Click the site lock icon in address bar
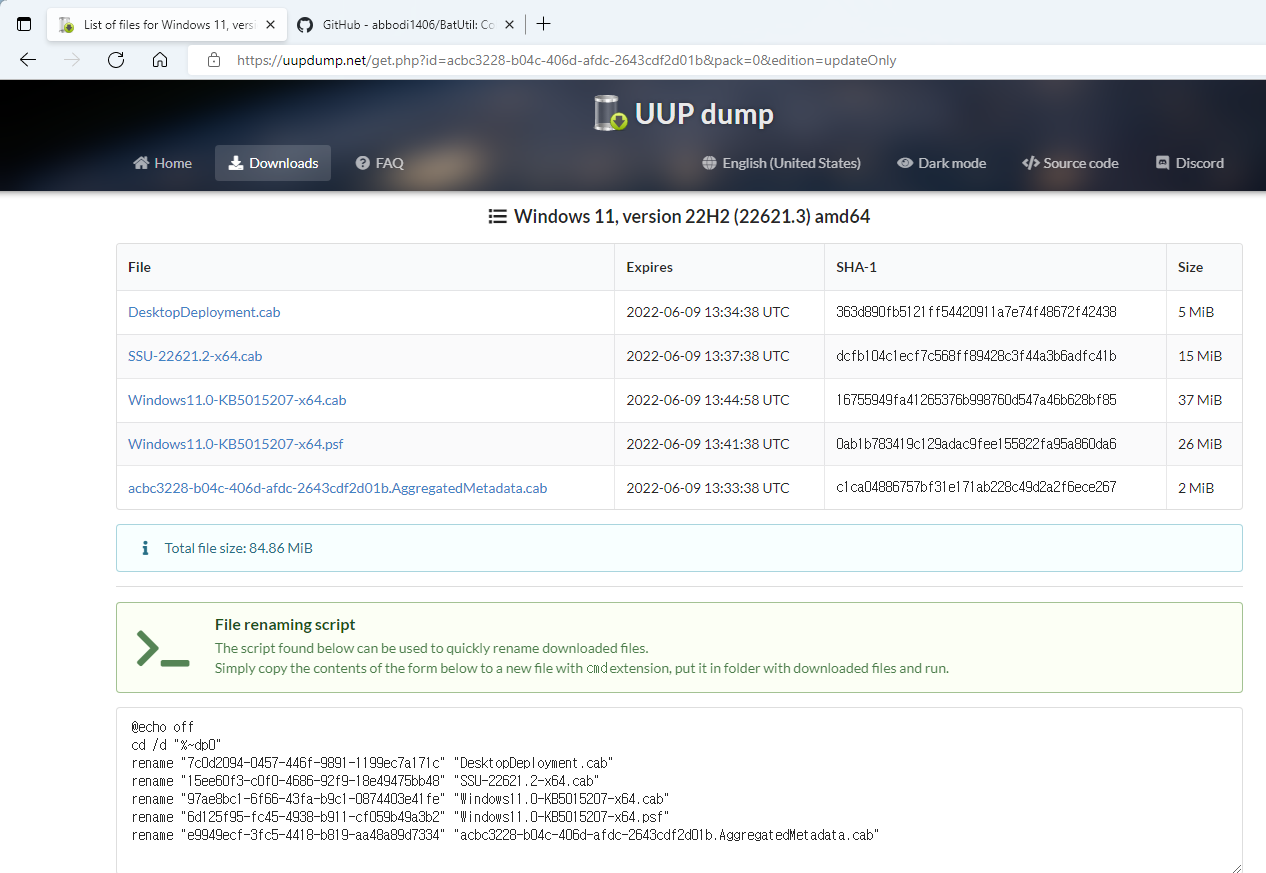 (x=213, y=60)
